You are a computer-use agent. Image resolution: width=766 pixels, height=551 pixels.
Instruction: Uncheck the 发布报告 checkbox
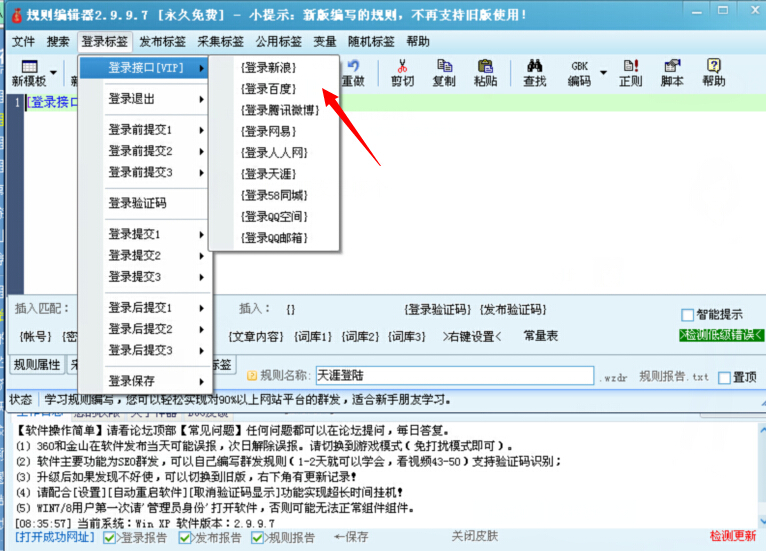[184, 538]
